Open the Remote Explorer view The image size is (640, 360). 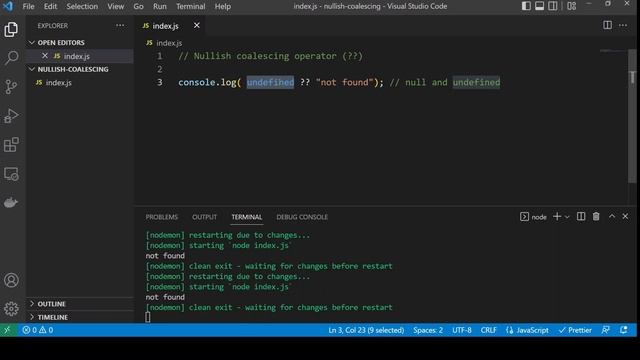click(x=11, y=174)
